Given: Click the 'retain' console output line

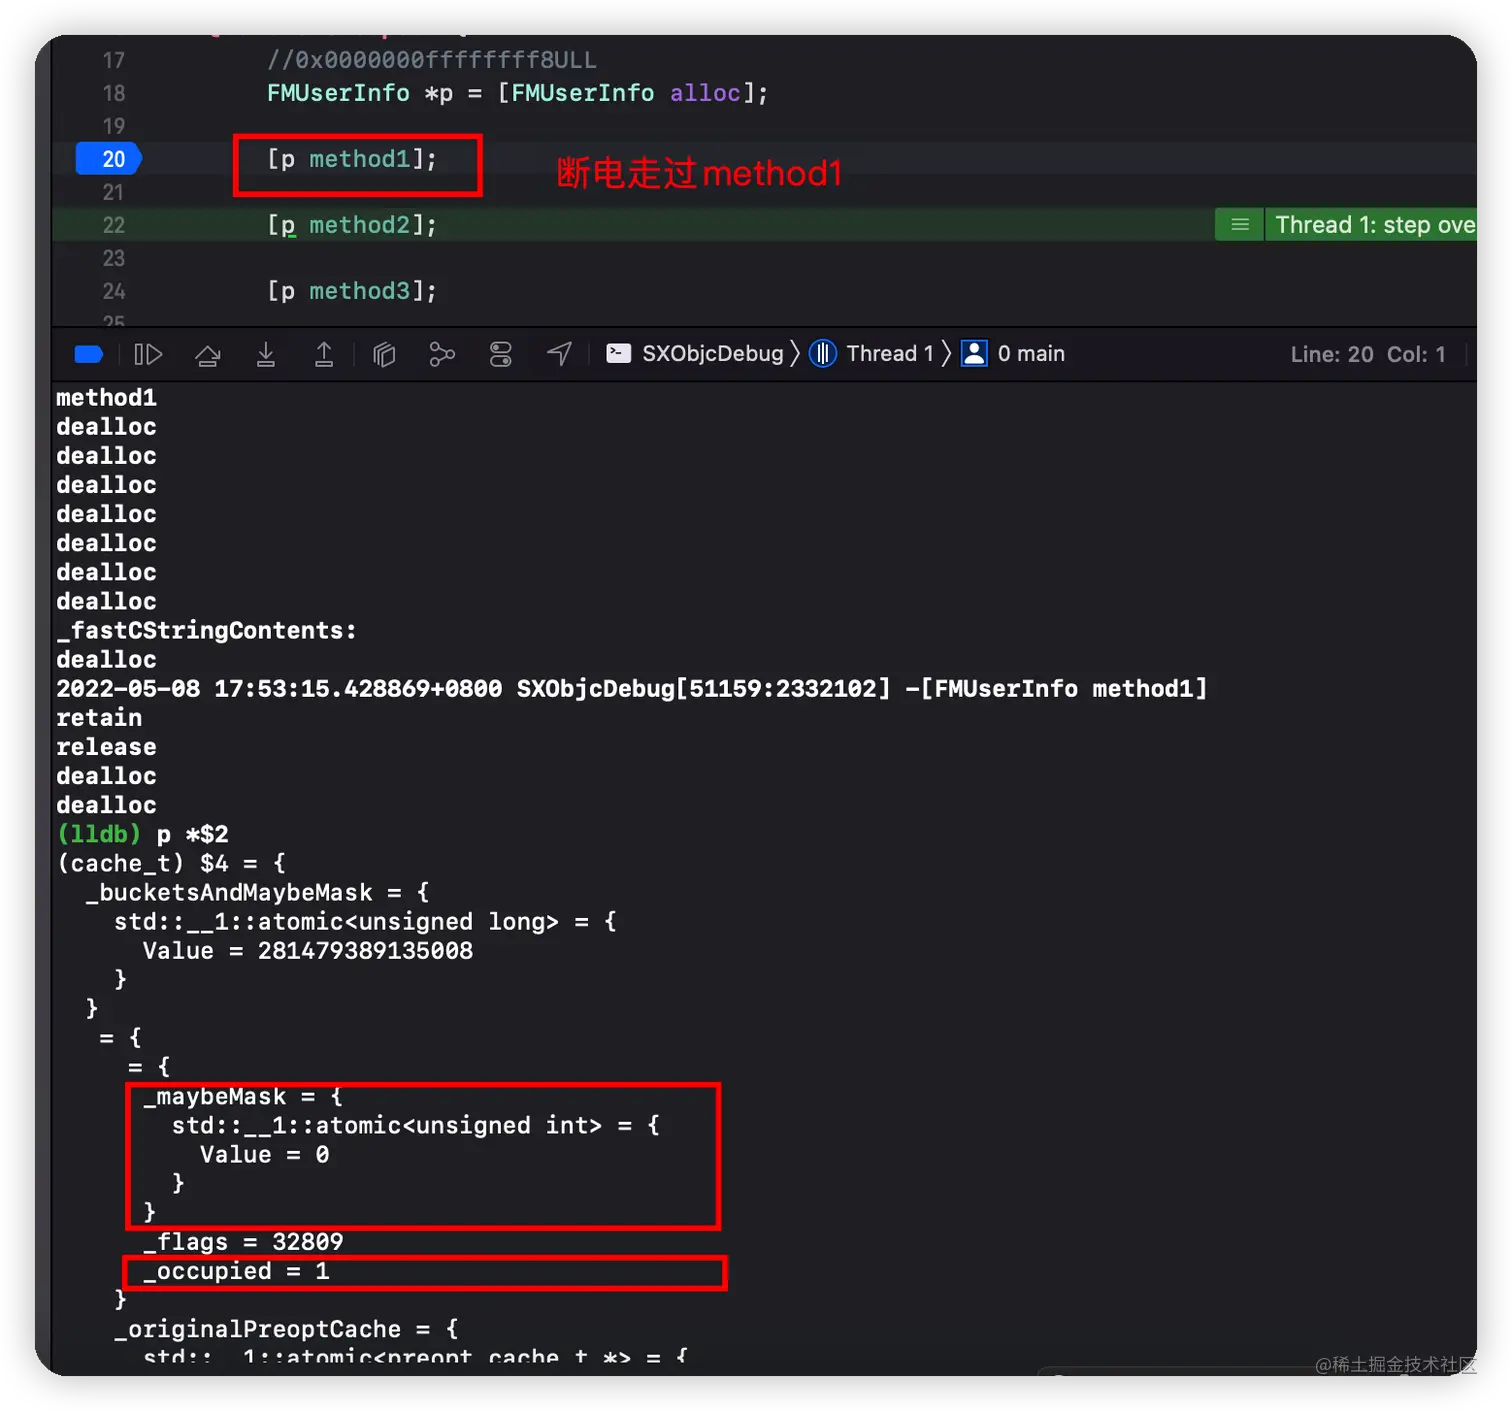Looking at the screenshot, I should coord(99,718).
